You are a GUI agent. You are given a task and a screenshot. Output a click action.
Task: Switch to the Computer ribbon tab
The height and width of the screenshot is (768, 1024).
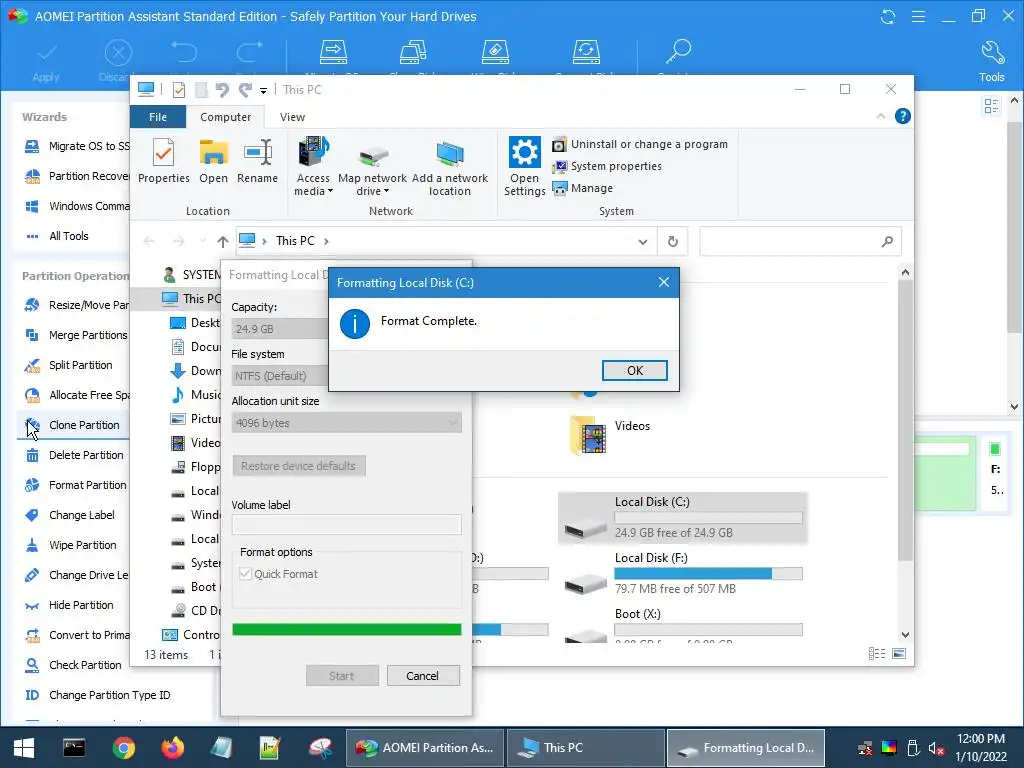(x=225, y=117)
